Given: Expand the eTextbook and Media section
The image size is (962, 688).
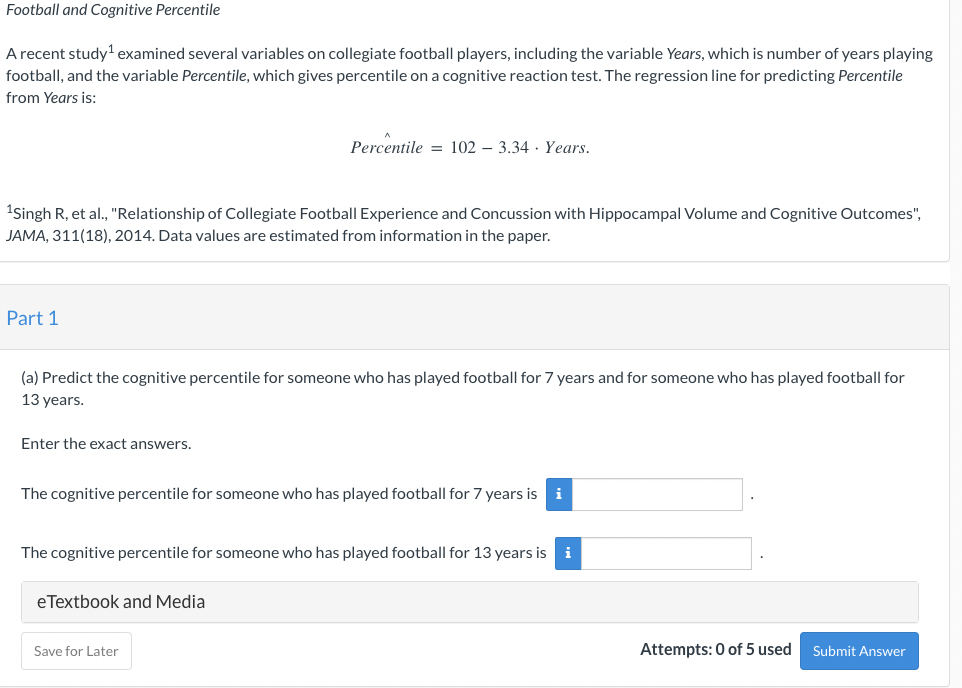Looking at the screenshot, I should (x=470, y=601).
